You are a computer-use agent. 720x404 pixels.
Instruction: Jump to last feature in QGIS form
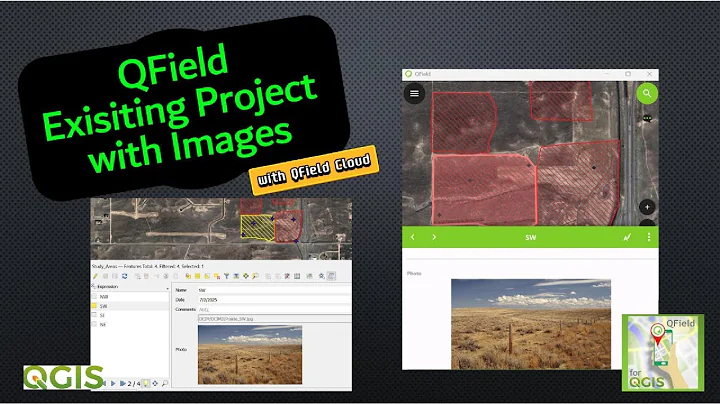tap(122, 383)
